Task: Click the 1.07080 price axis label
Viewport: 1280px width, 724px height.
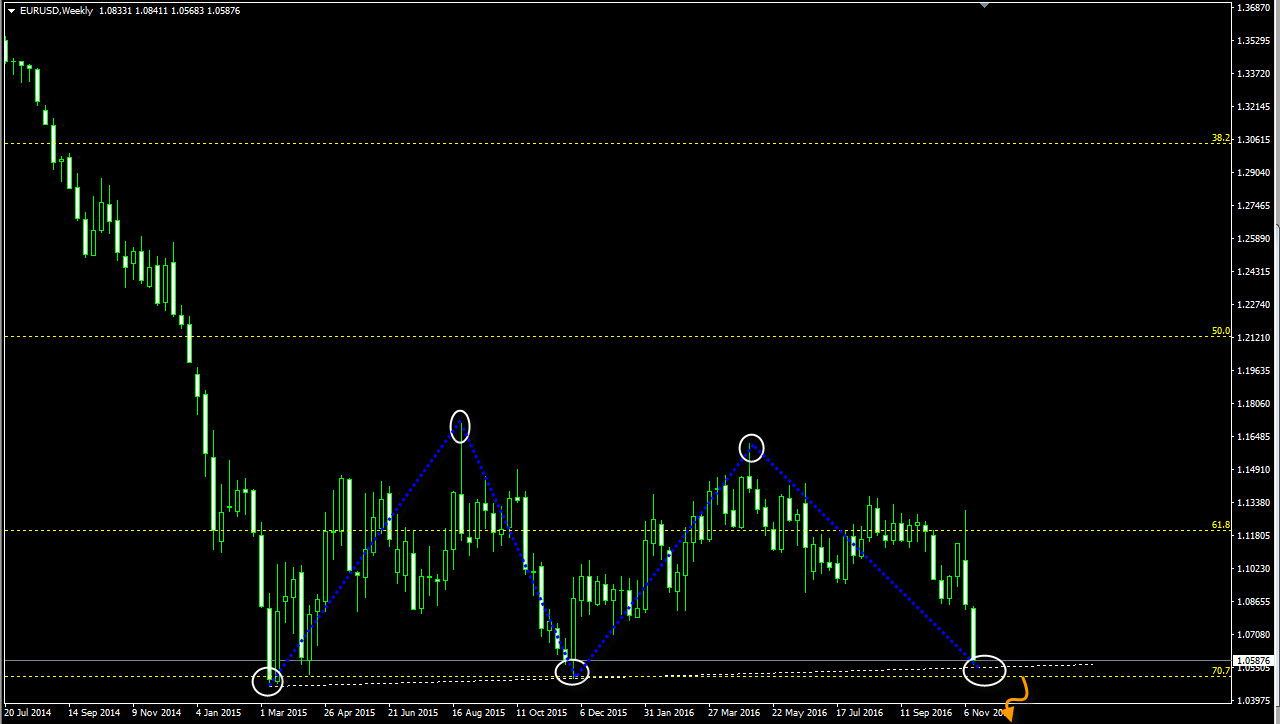Action: point(1254,635)
